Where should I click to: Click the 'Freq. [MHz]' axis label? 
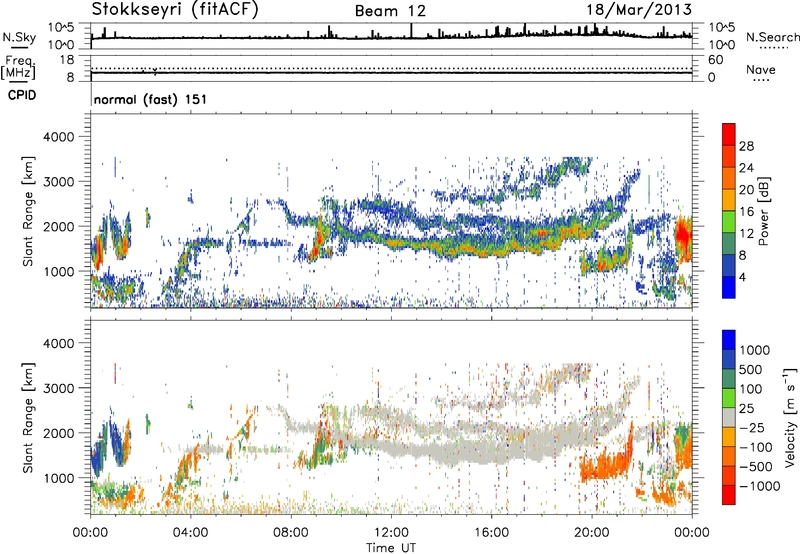click(18, 67)
